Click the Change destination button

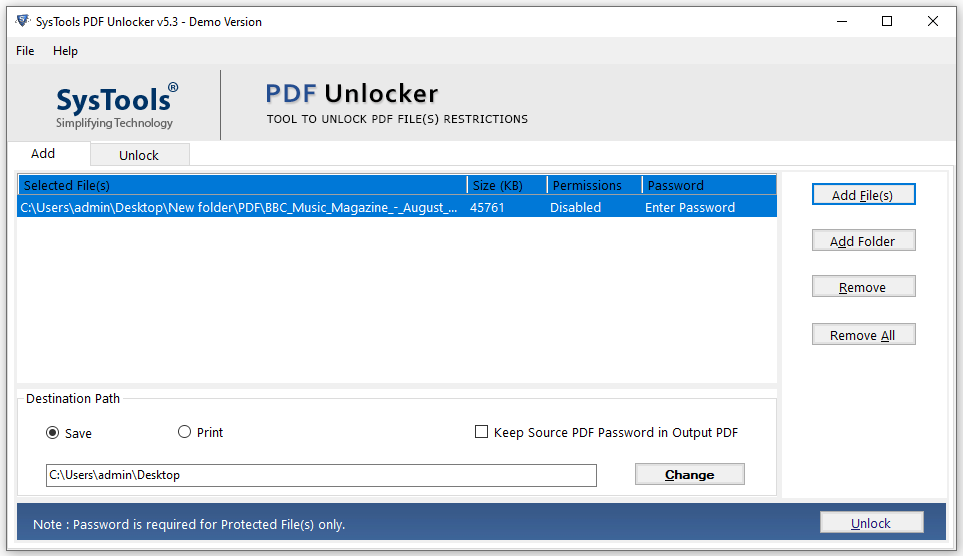tap(689, 474)
